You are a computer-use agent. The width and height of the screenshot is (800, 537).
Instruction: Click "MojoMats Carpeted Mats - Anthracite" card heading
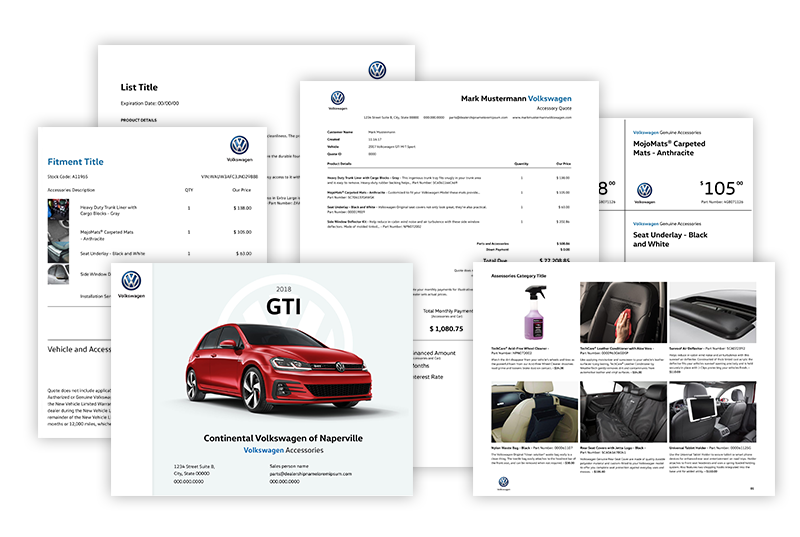pos(669,148)
